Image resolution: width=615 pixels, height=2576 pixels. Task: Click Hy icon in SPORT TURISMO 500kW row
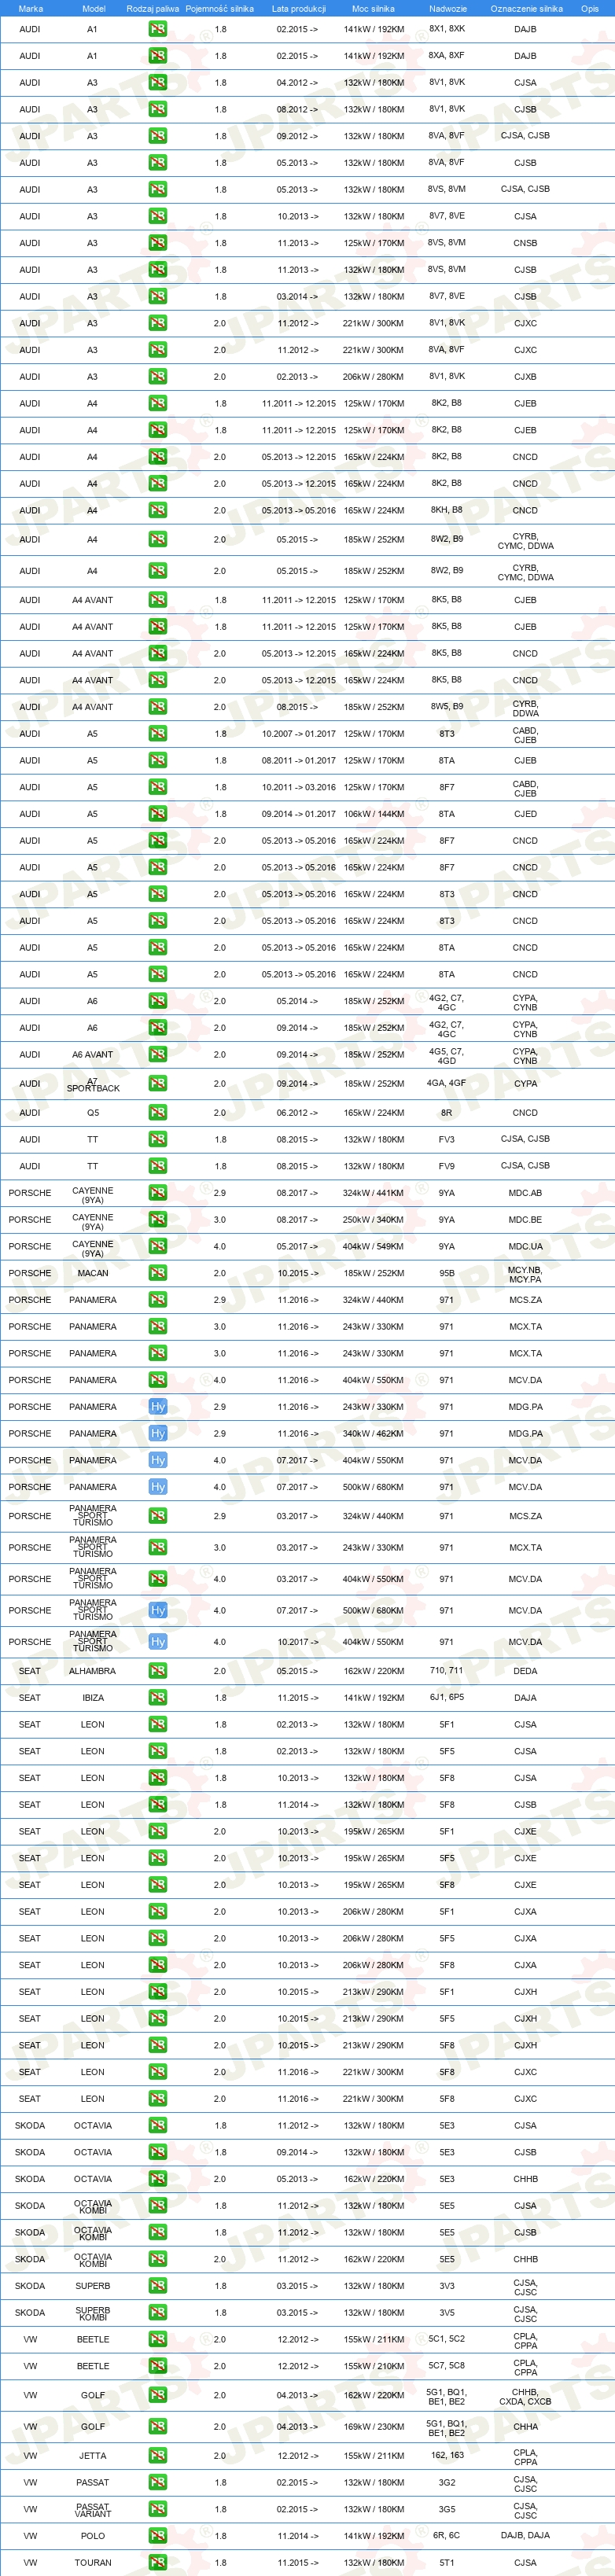coord(158,1610)
